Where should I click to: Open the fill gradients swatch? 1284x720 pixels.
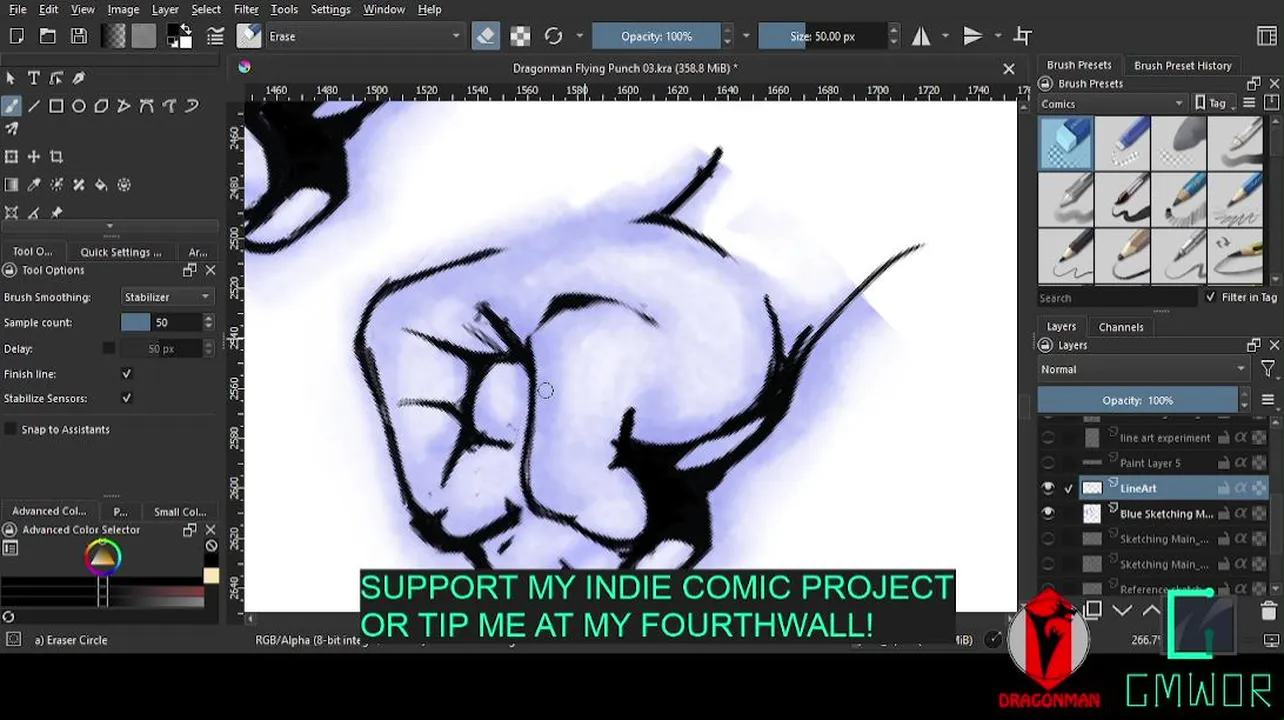tap(113, 36)
